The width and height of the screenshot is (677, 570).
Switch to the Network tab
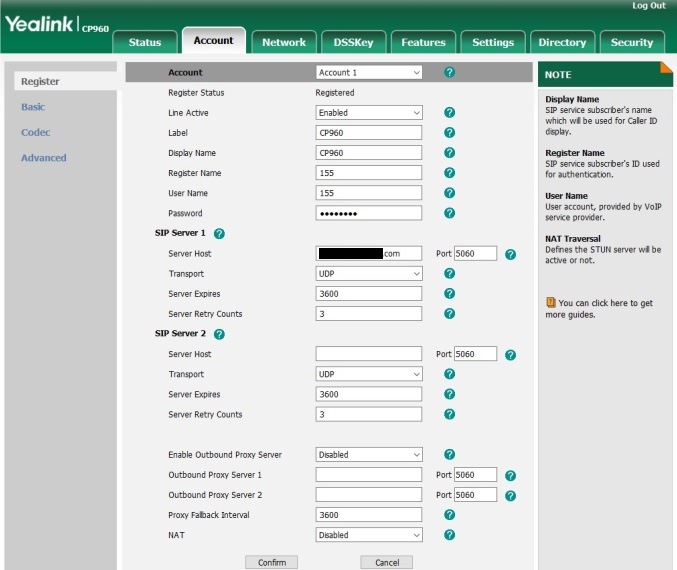[284, 42]
